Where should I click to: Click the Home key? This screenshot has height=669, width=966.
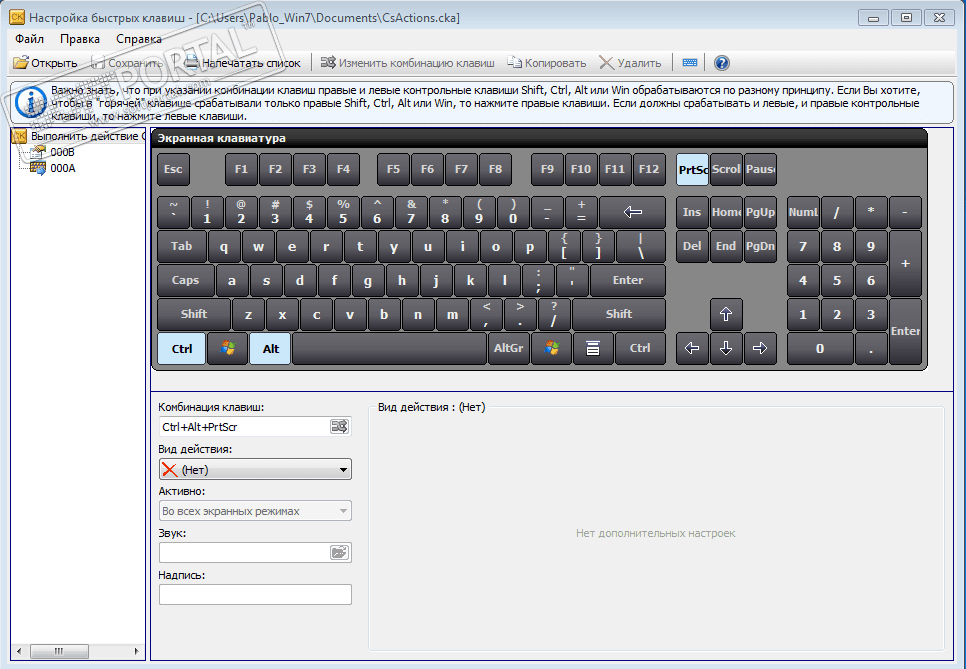tap(726, 213)
